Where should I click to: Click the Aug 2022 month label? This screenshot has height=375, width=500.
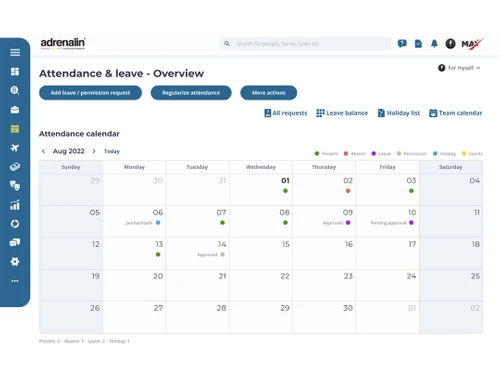click(69, 151)
